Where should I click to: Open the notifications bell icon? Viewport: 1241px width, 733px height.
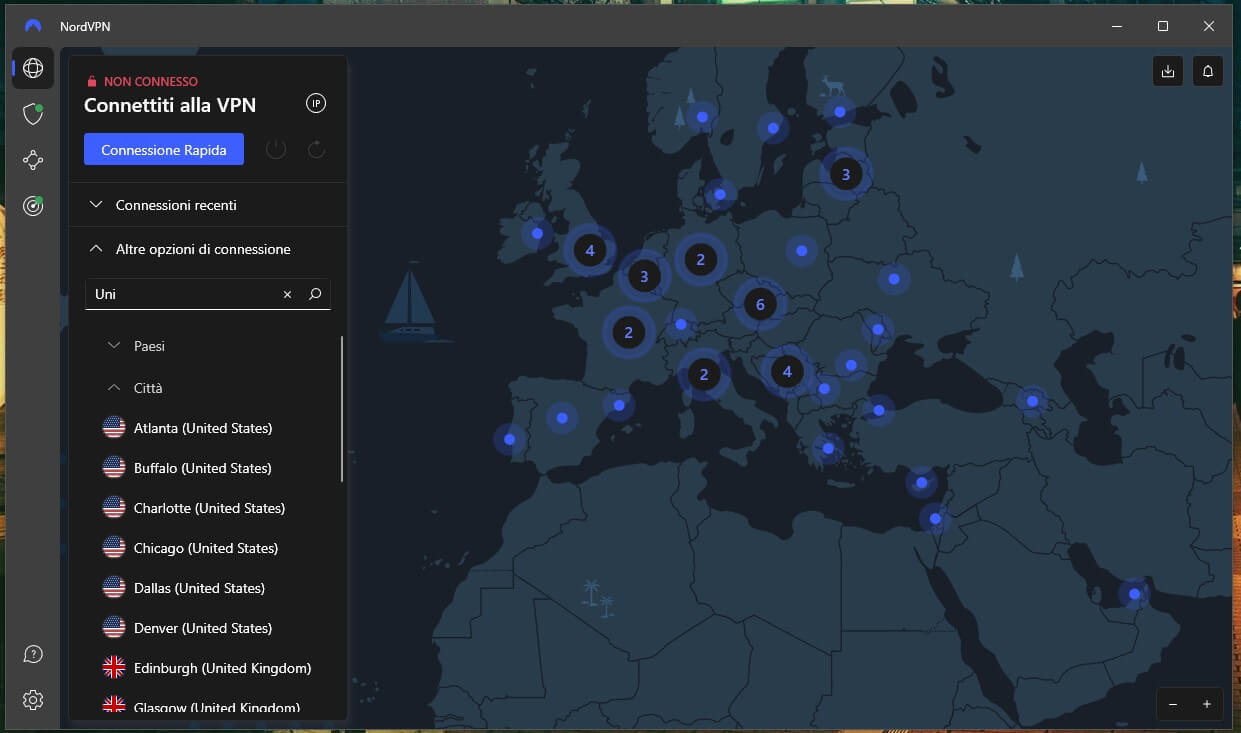point(1208,71)
